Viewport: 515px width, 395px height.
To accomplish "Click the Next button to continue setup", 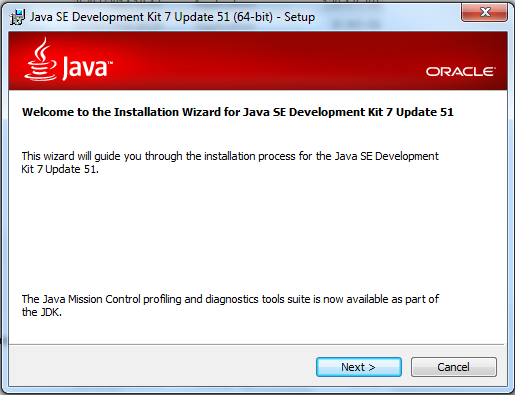I will point(359,367).
